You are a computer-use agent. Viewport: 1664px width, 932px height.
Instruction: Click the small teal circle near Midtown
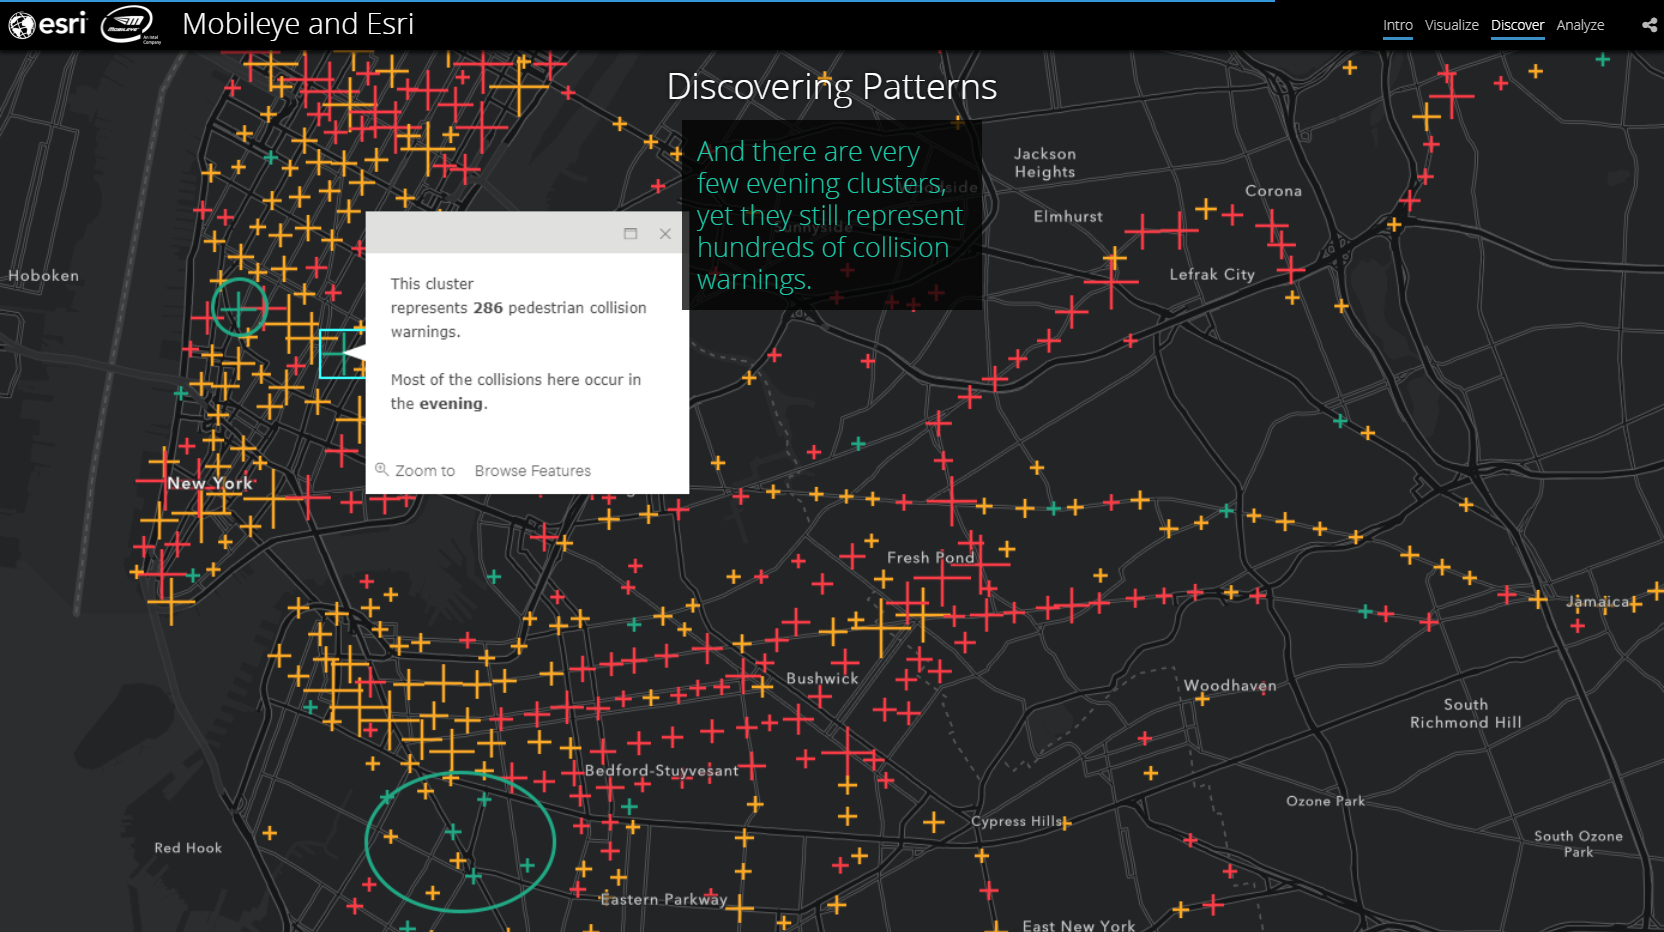[239, 307]
